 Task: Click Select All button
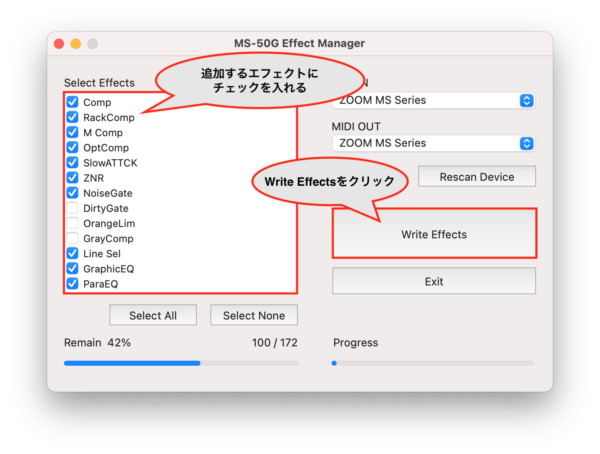pos(153,315)
